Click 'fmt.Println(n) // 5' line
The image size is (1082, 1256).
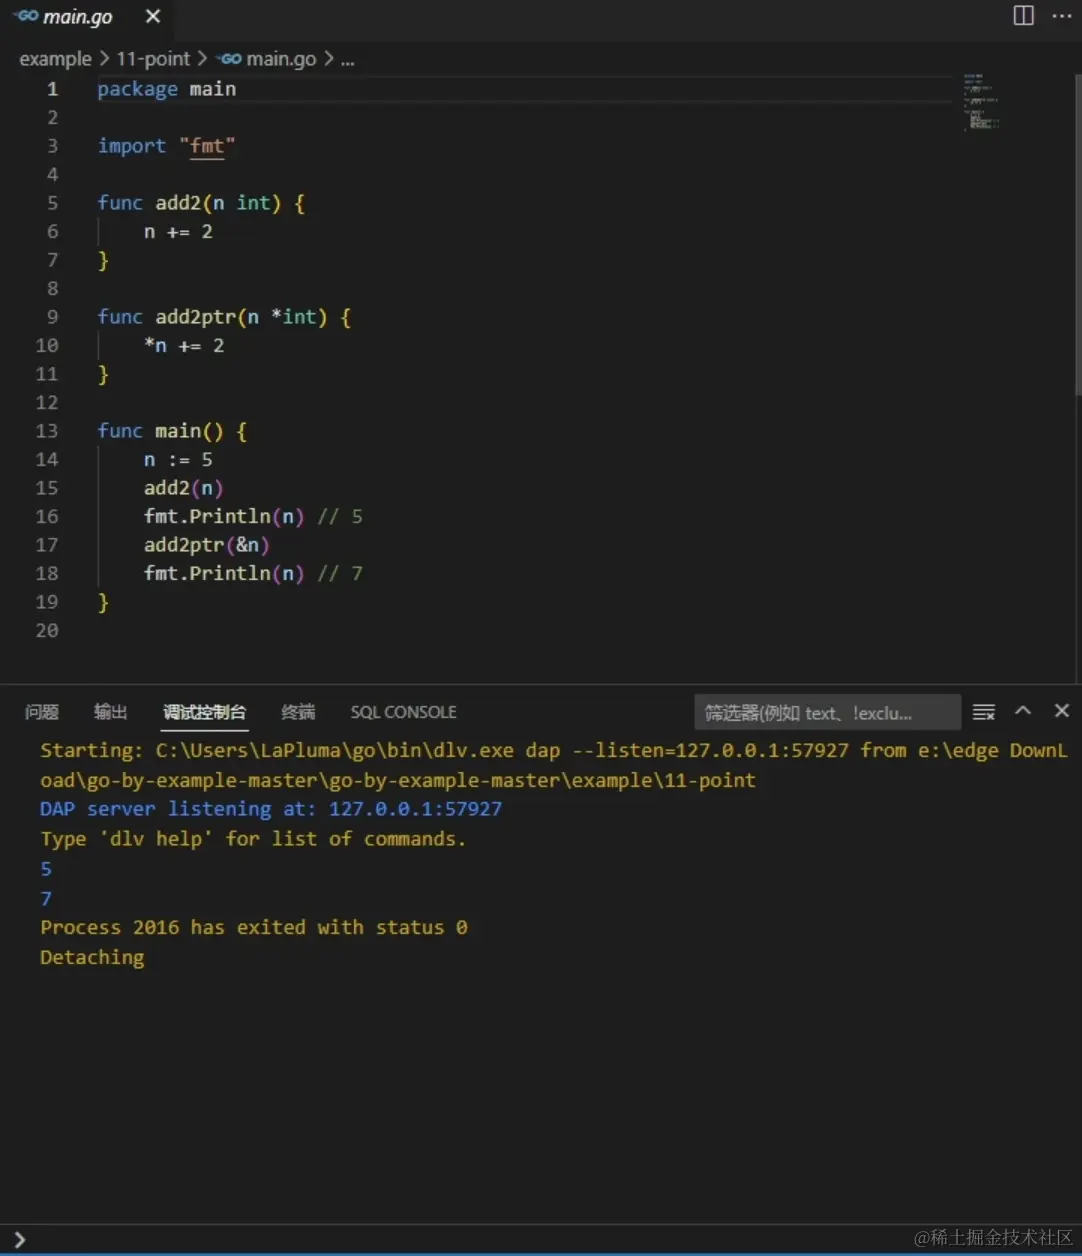pos(253,517)
